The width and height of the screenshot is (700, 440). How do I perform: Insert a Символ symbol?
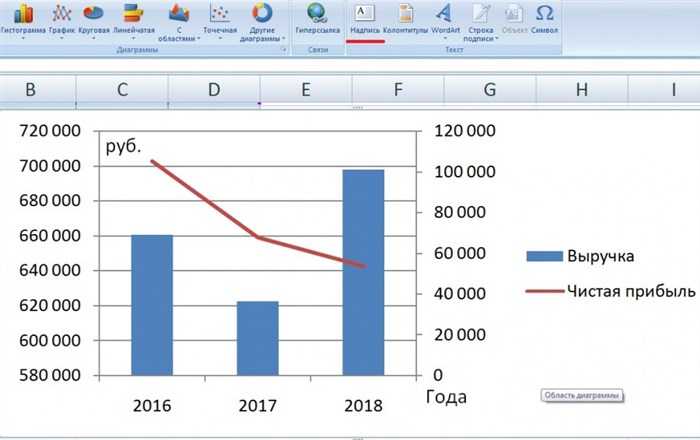(544, 19)
